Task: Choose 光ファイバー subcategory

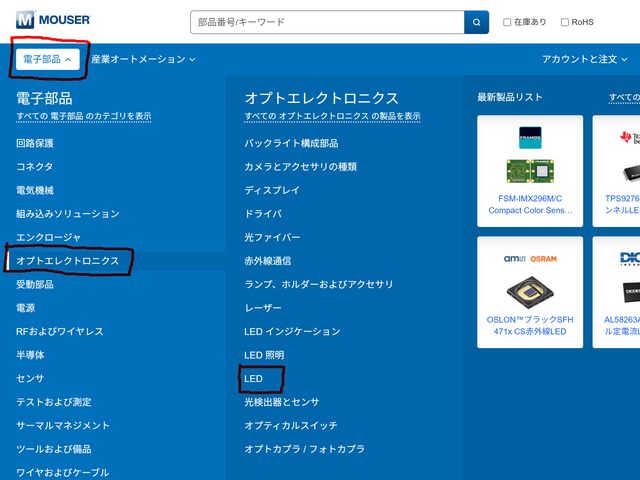Action: (272, 237)
